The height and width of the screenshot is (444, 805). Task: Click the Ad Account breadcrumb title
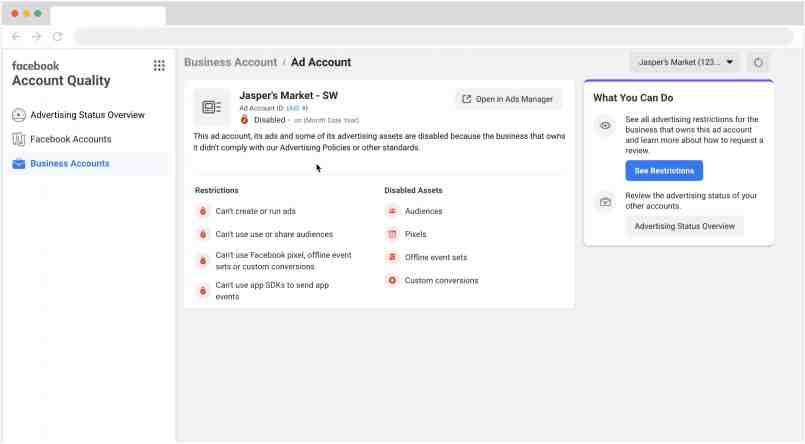321,62
